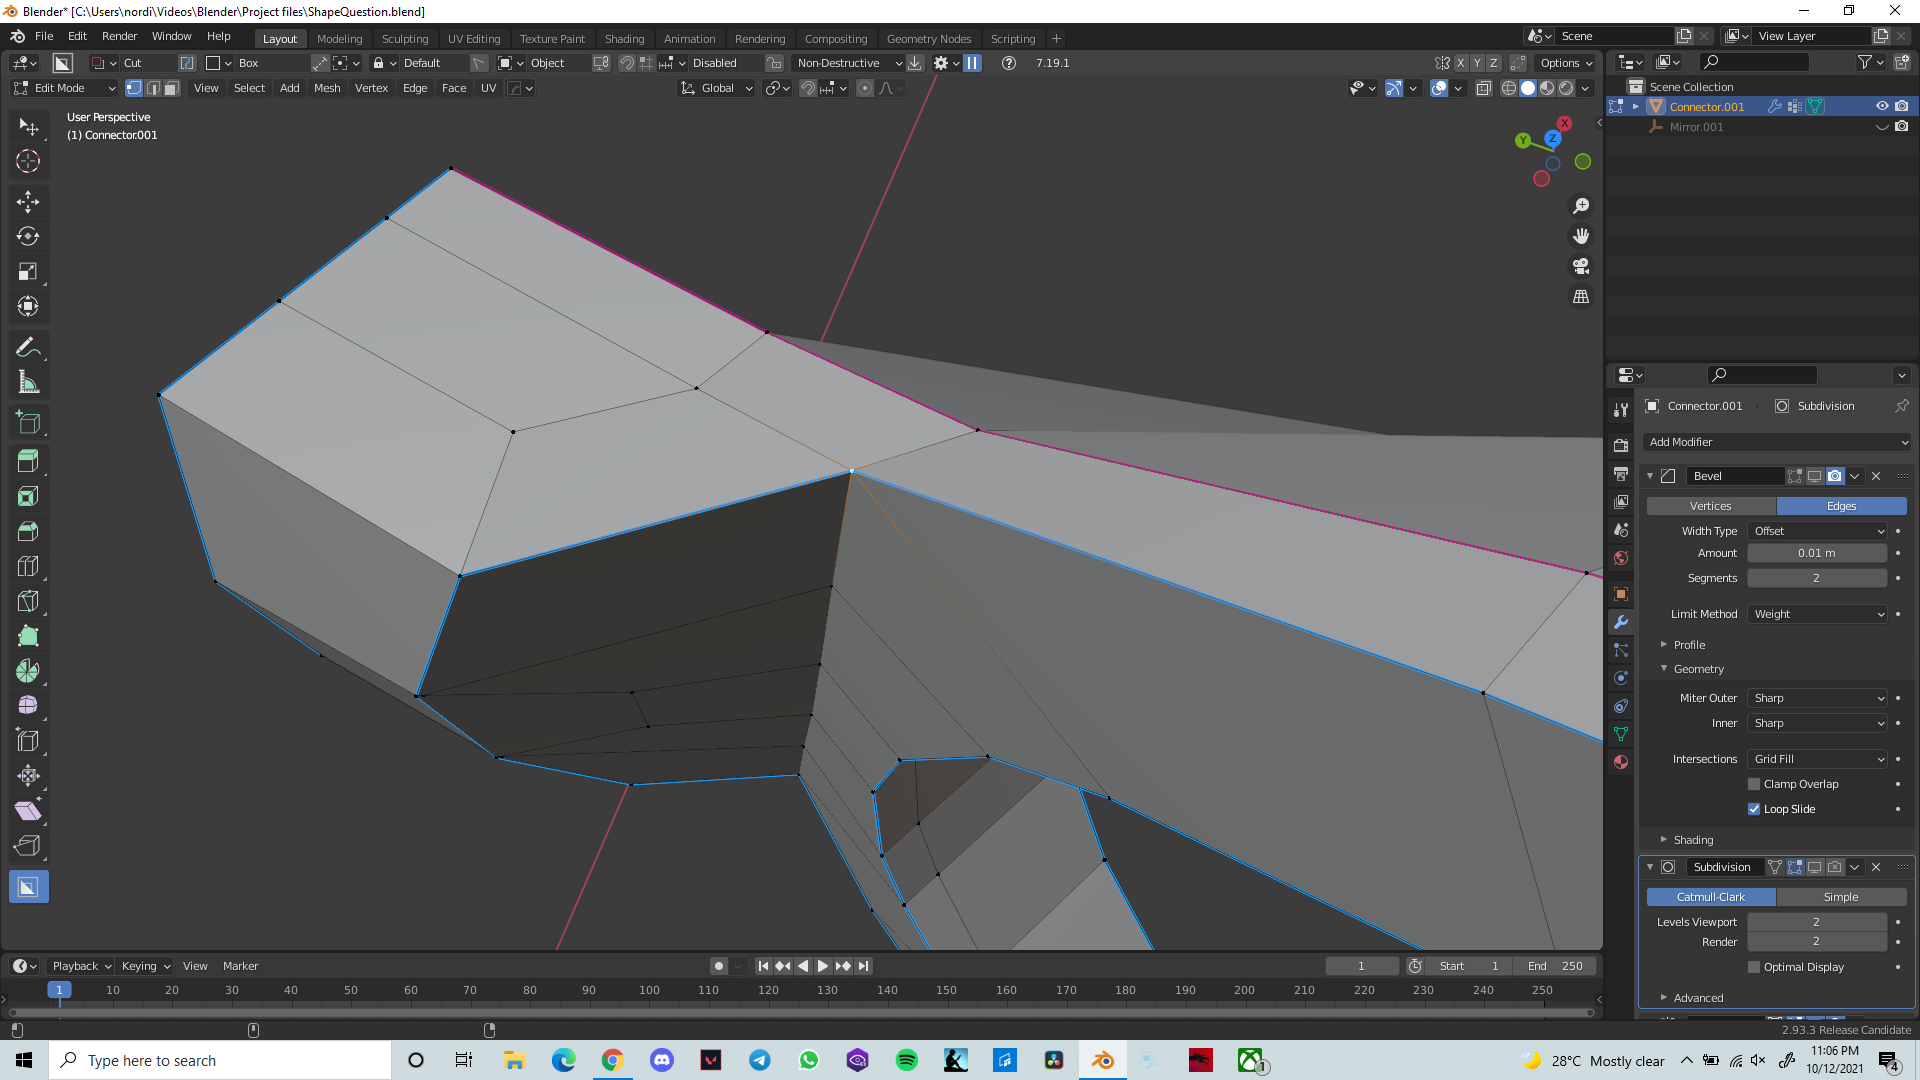Click Windows search box
Image resolution: width=1920 pixels, height=1080 pixels.
tap(220, 1060)
